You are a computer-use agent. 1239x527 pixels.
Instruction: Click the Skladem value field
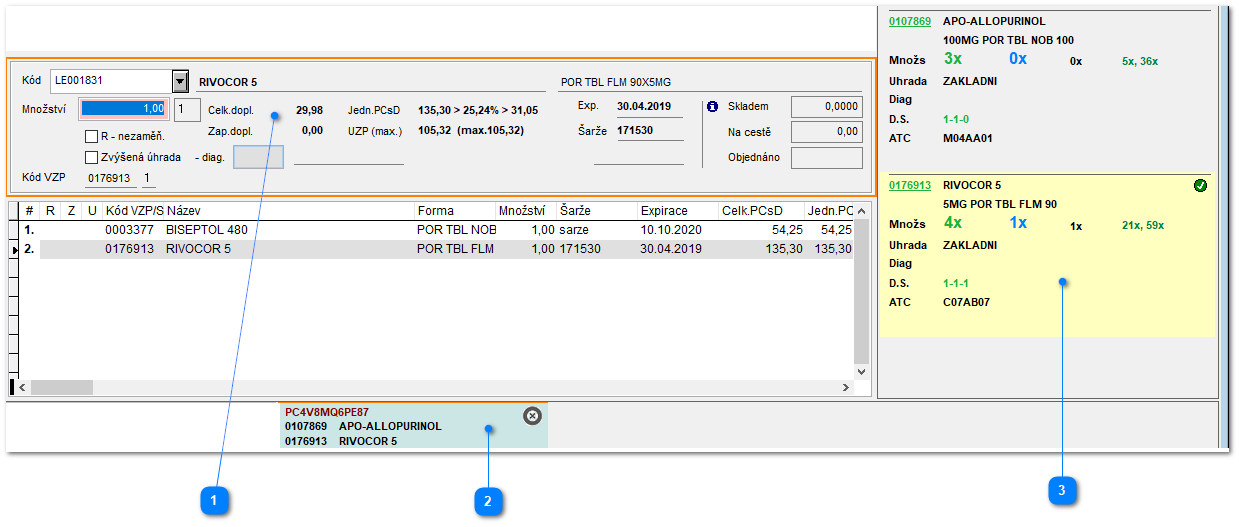[x=827, y=107]
